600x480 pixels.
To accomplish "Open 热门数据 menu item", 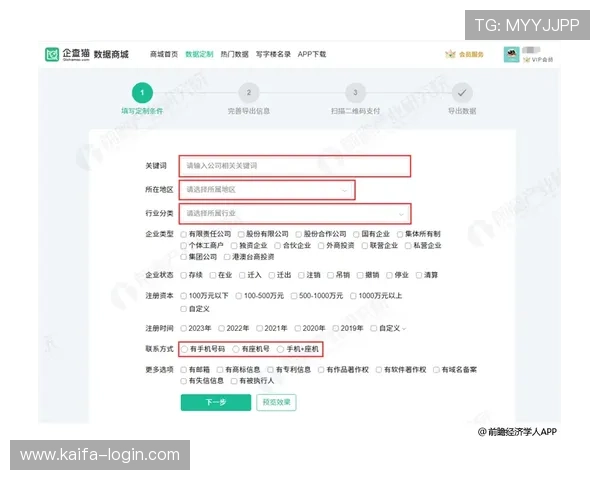I will coord(234,54).
